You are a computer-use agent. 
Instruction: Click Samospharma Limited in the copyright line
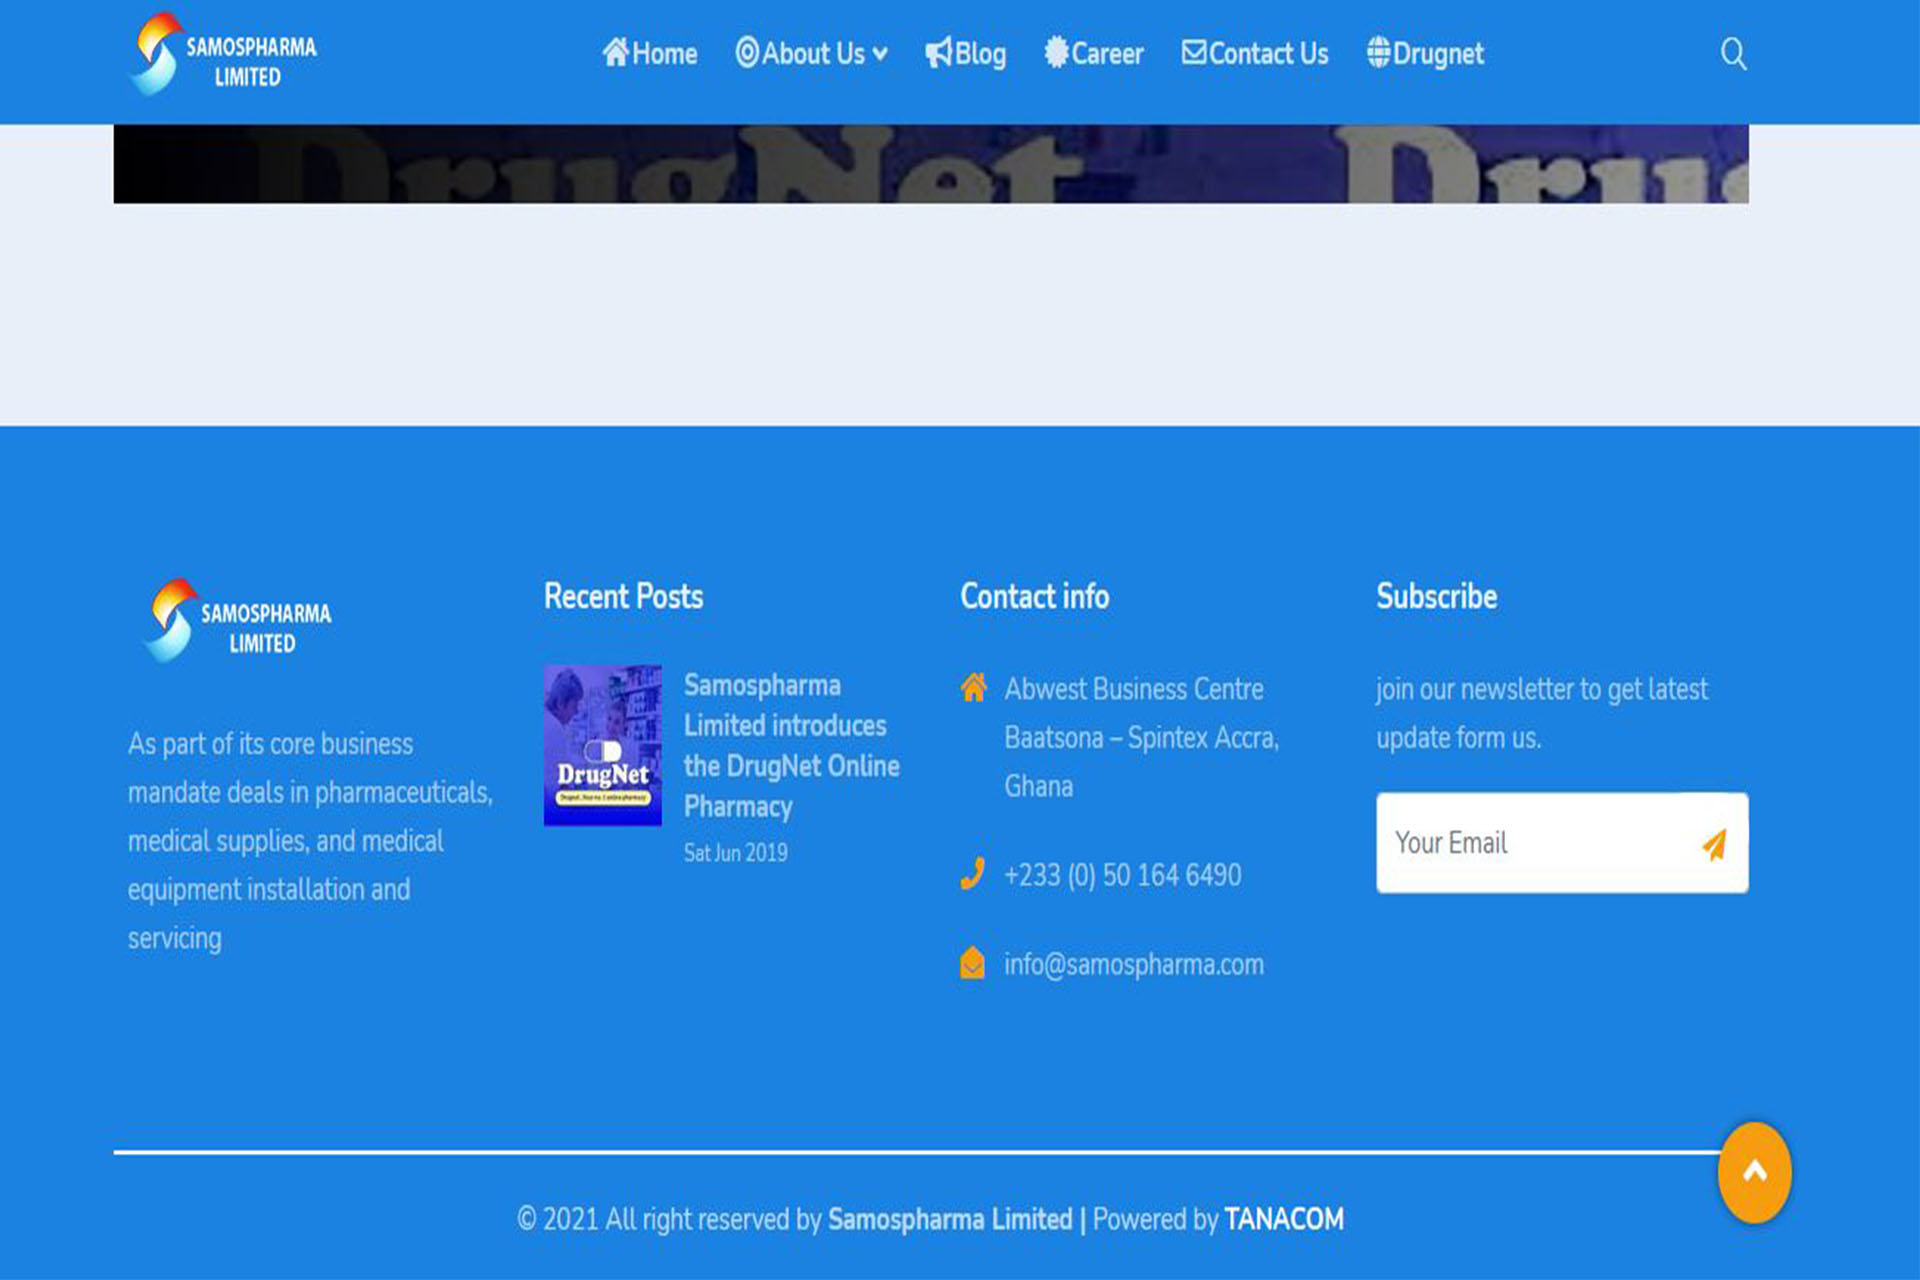(950, 1219)
